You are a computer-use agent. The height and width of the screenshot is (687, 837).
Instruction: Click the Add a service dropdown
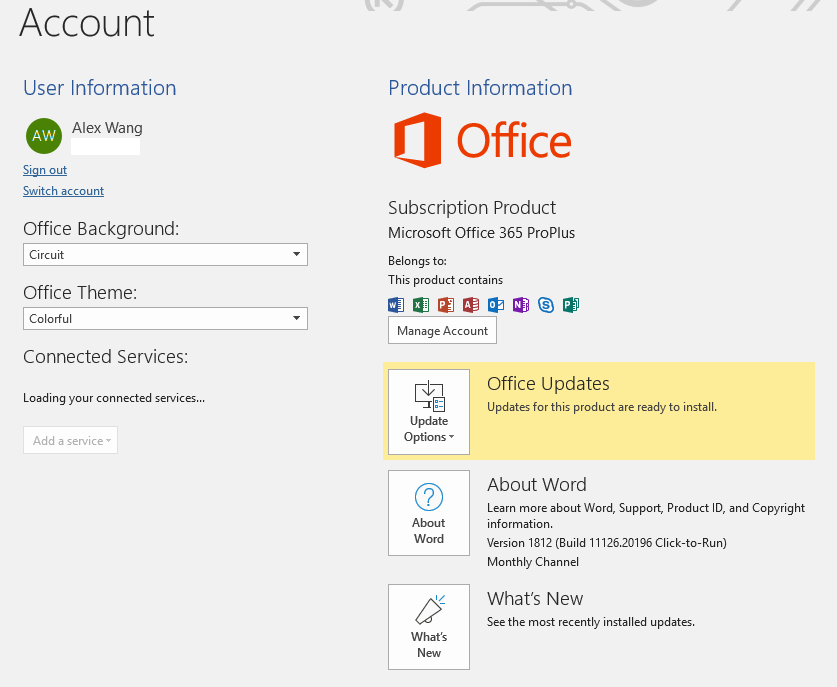pos(70,440)
